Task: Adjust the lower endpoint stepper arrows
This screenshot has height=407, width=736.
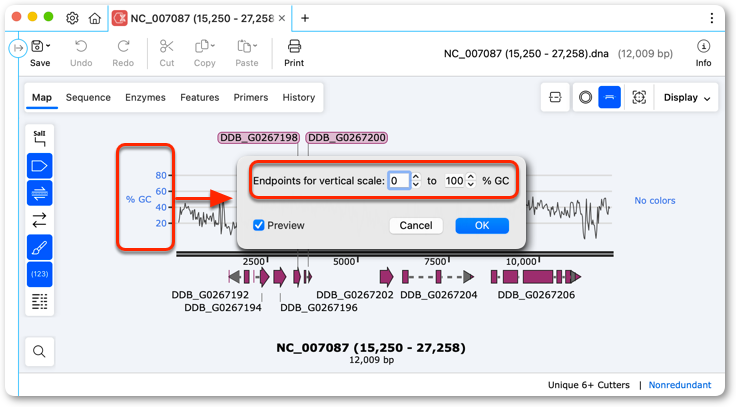Action: click(416, 181)
